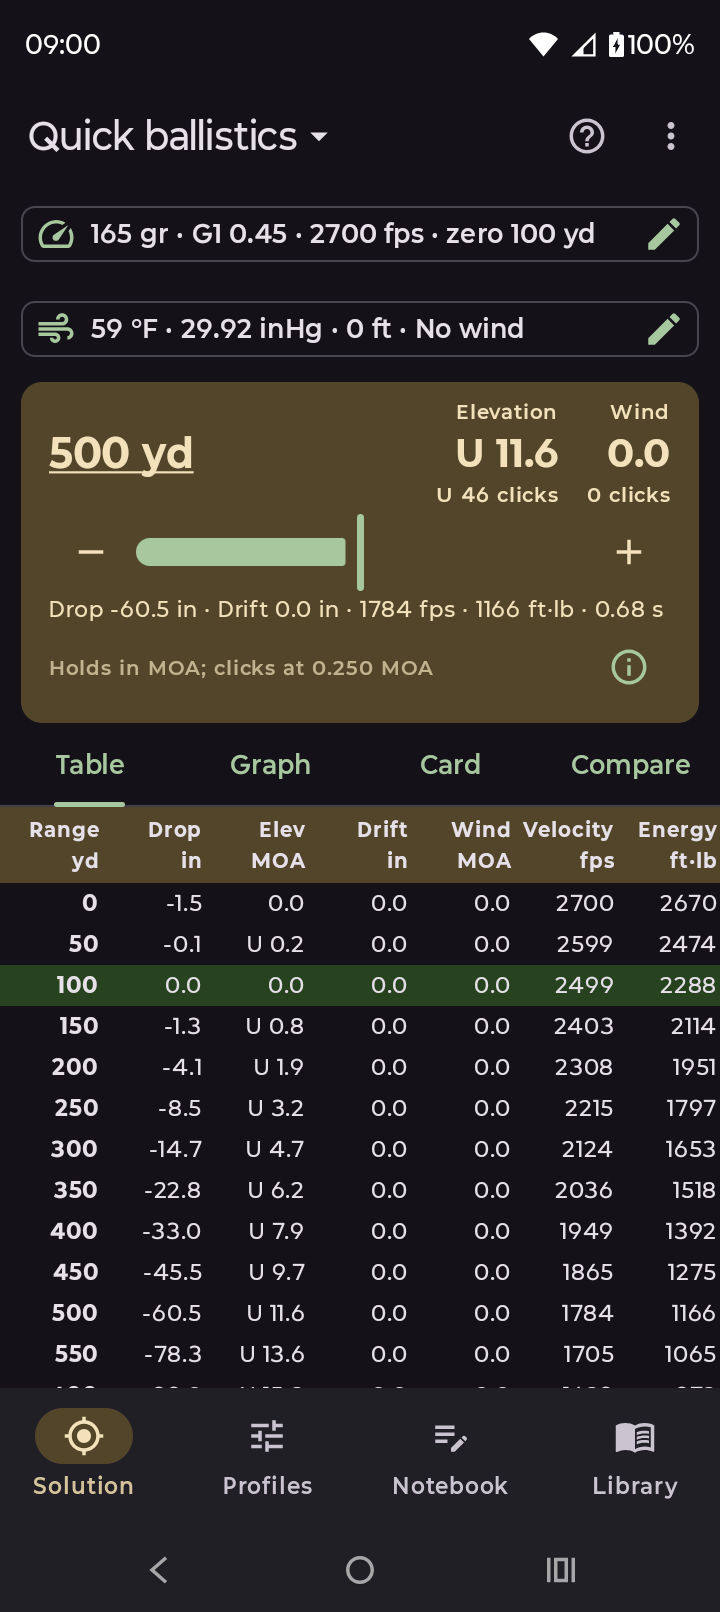
Task: Tap the 500 yd range value
Action: click(x=121, y=453)
